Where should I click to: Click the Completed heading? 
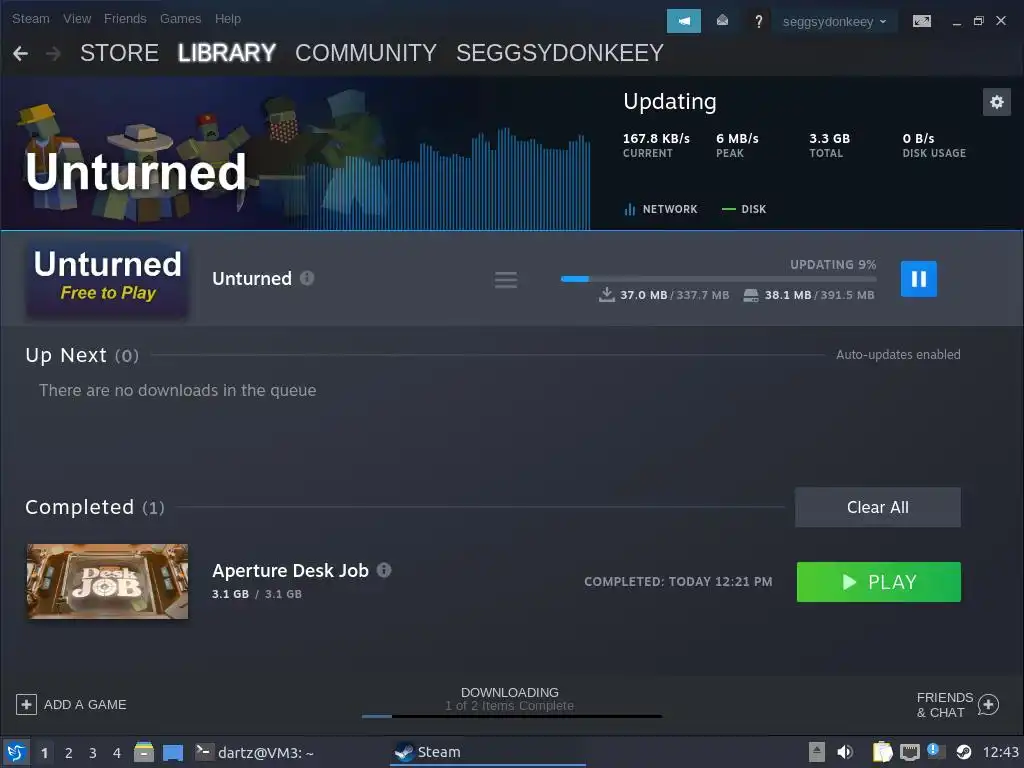point(80,507)
